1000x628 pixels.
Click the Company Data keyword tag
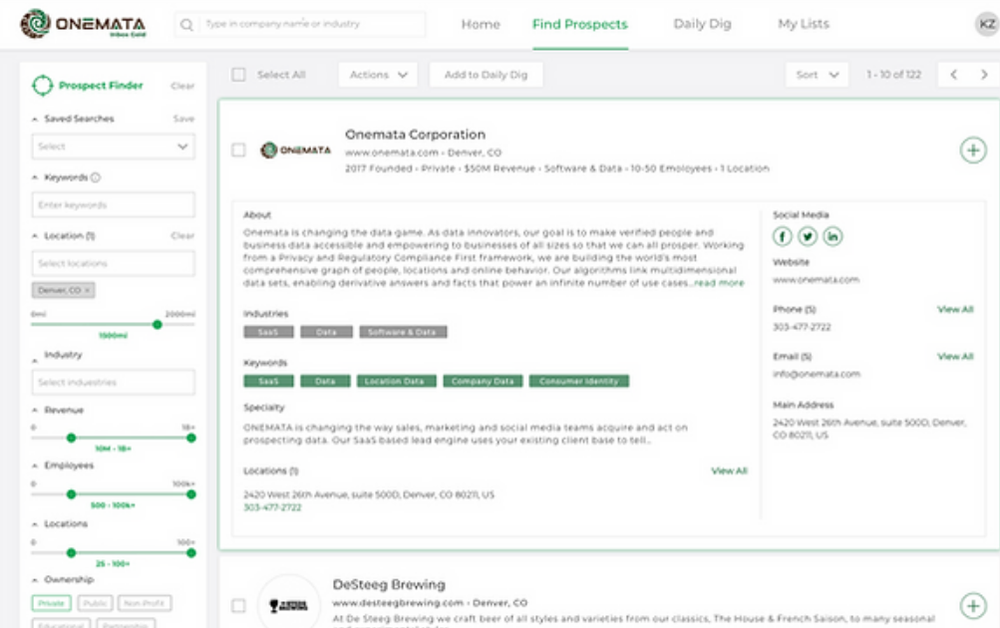pyautogui.click(x=483, y=381)
